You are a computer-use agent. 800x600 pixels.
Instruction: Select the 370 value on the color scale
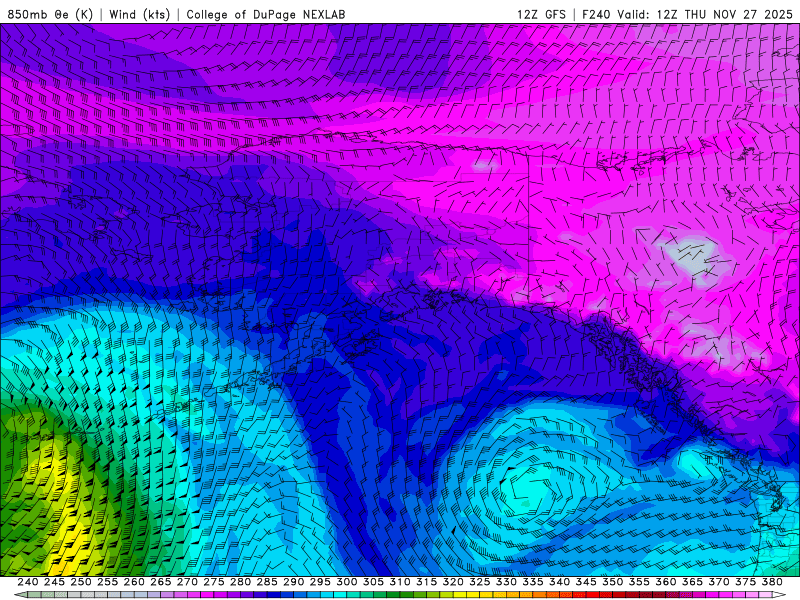[x=719, y=582]
